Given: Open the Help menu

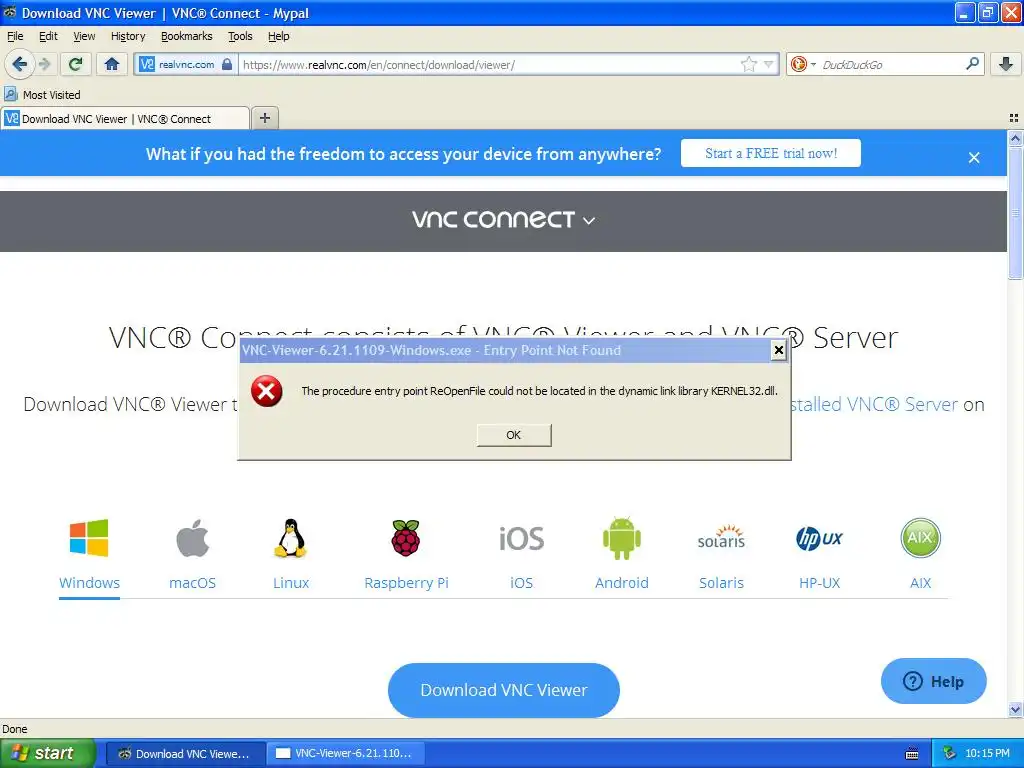Looking at the screenshot, I should point(279,36).
